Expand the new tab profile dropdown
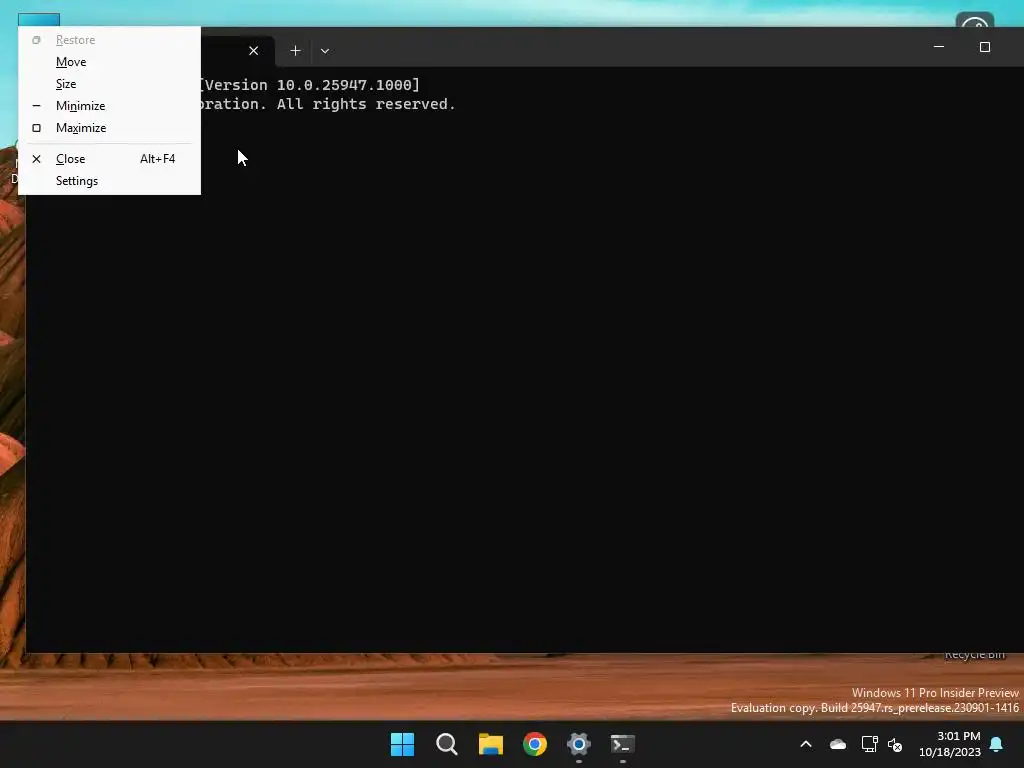 pos(325,51)
